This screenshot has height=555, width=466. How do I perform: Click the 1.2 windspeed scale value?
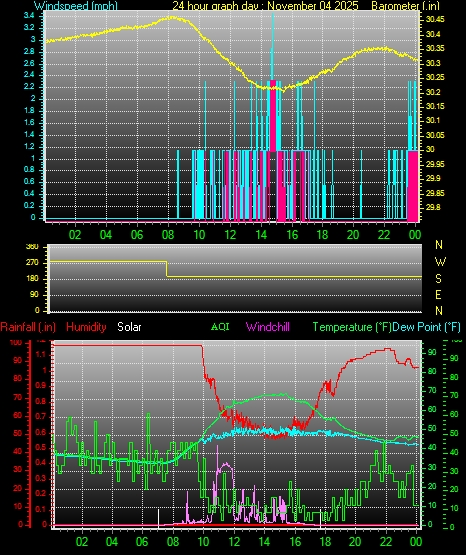coord(29,146)
